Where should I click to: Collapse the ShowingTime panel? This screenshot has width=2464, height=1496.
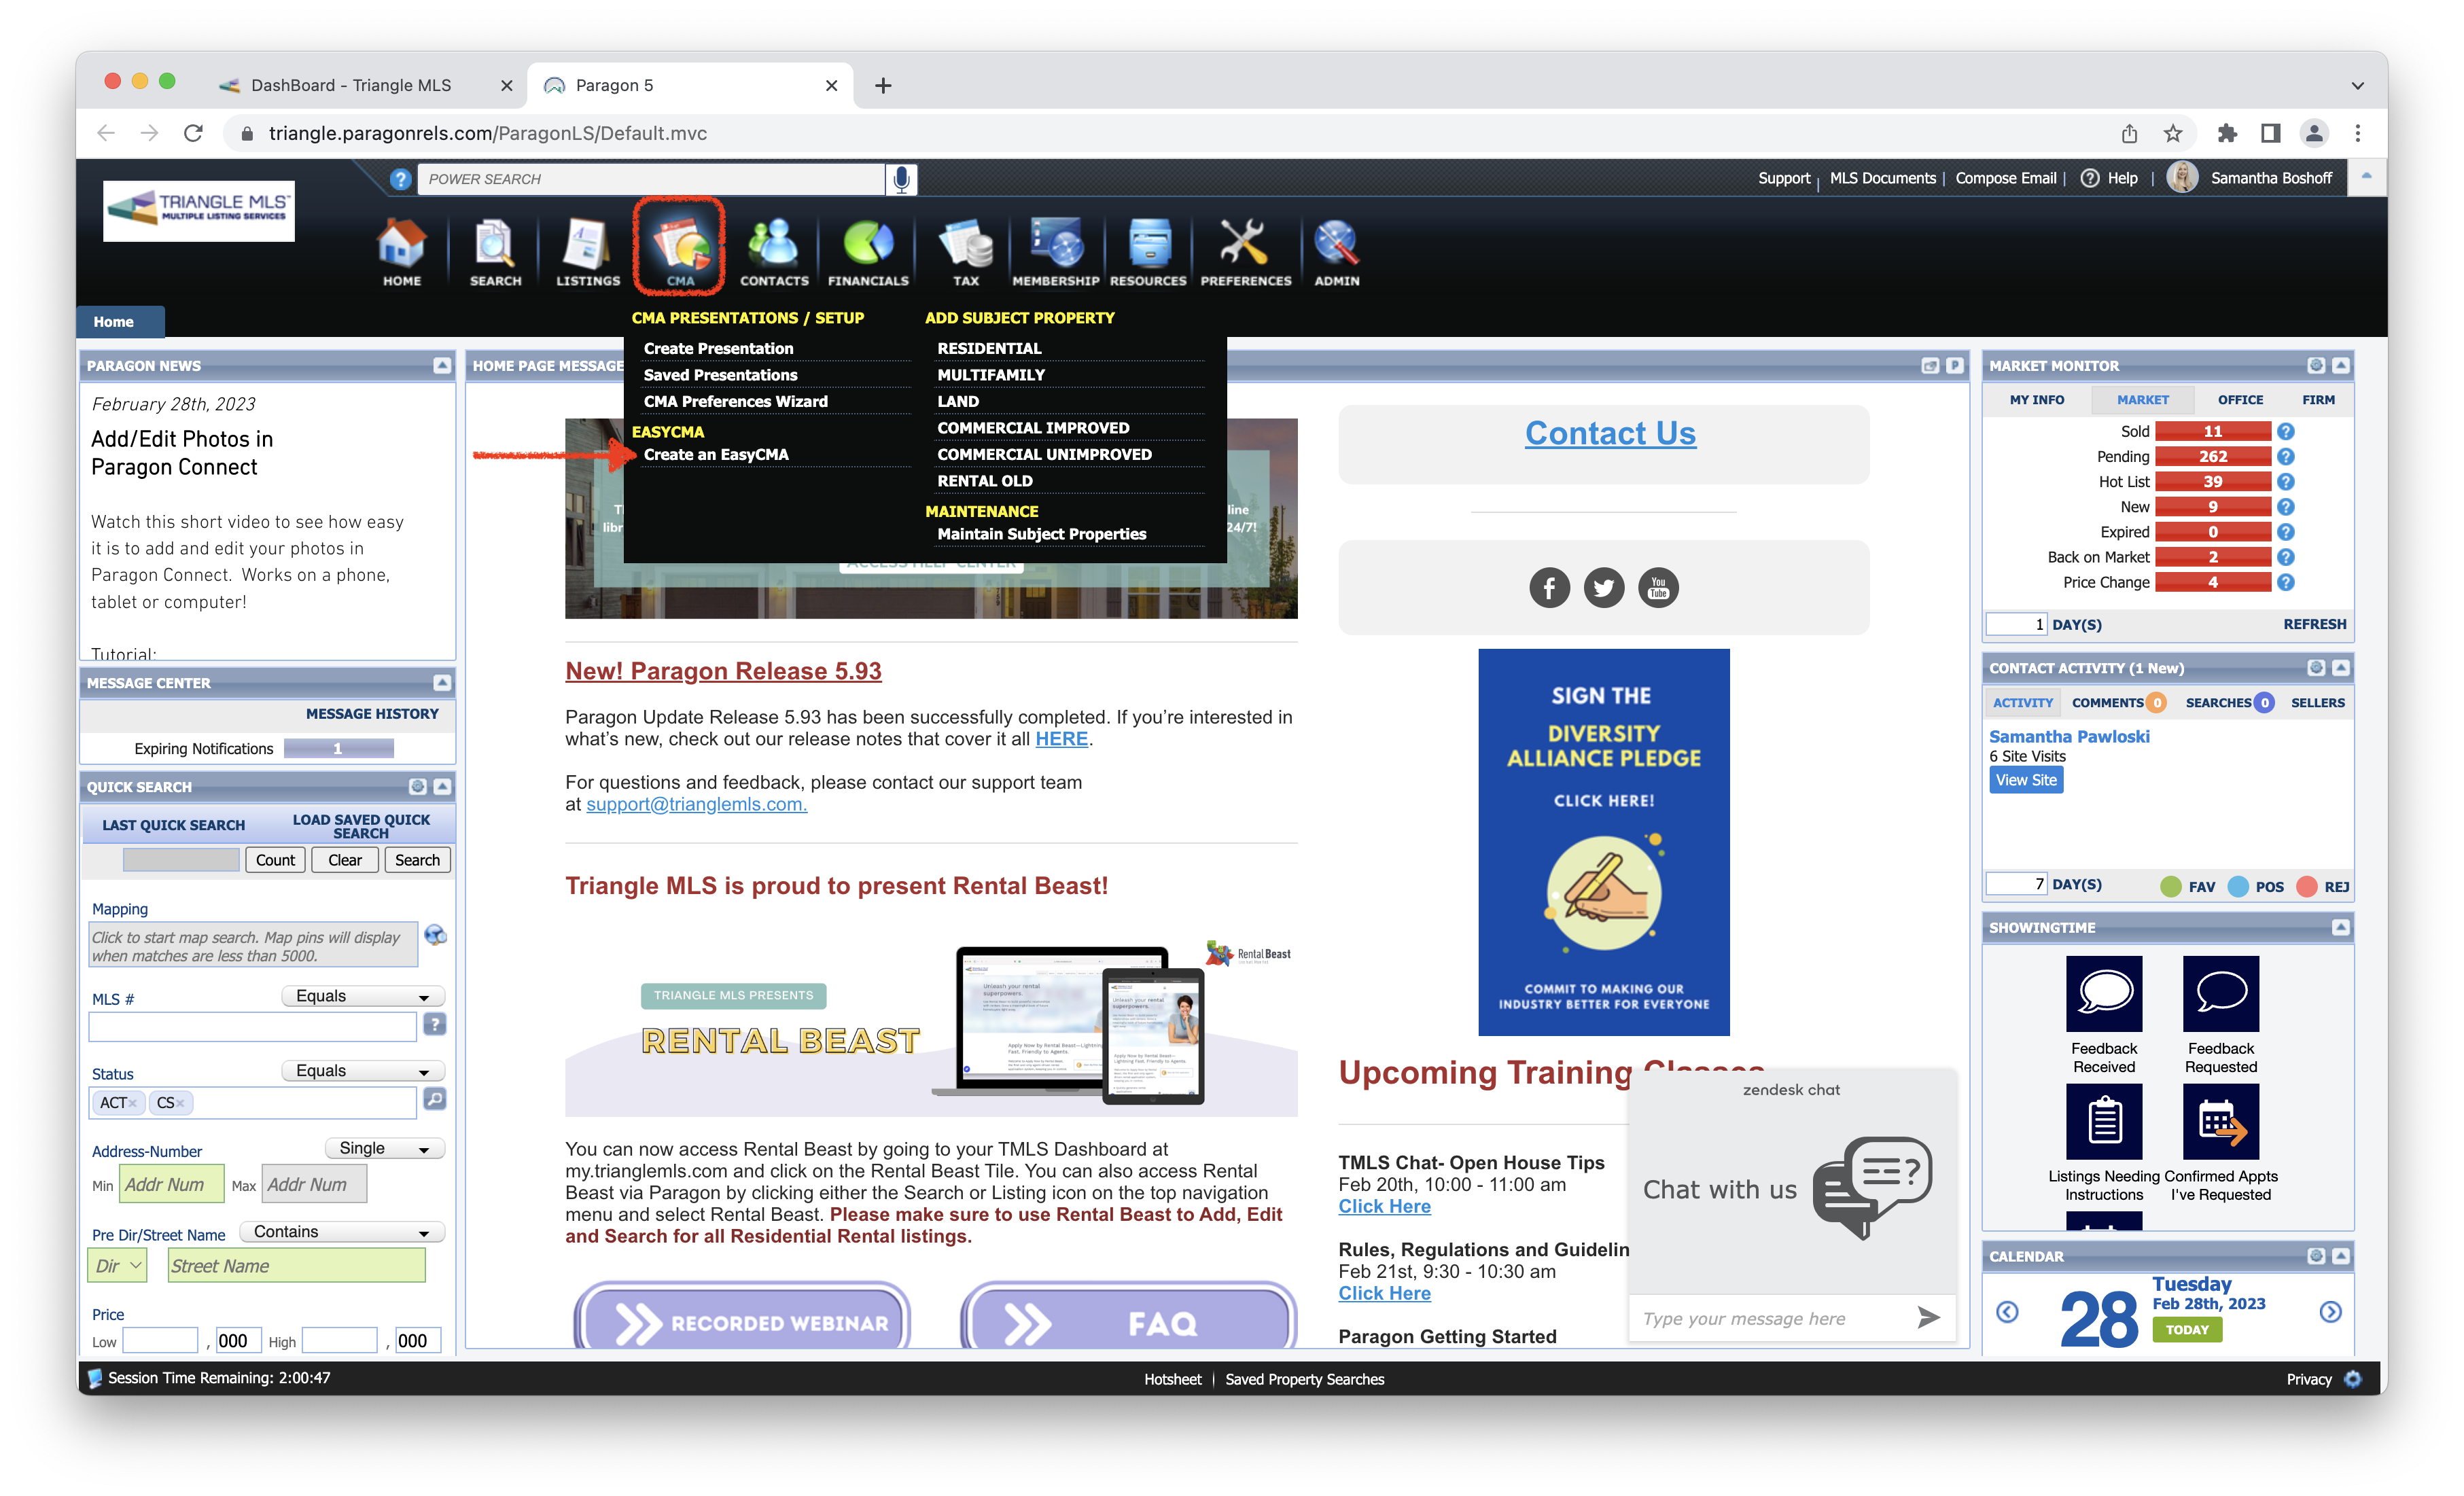coord(2340,927)
